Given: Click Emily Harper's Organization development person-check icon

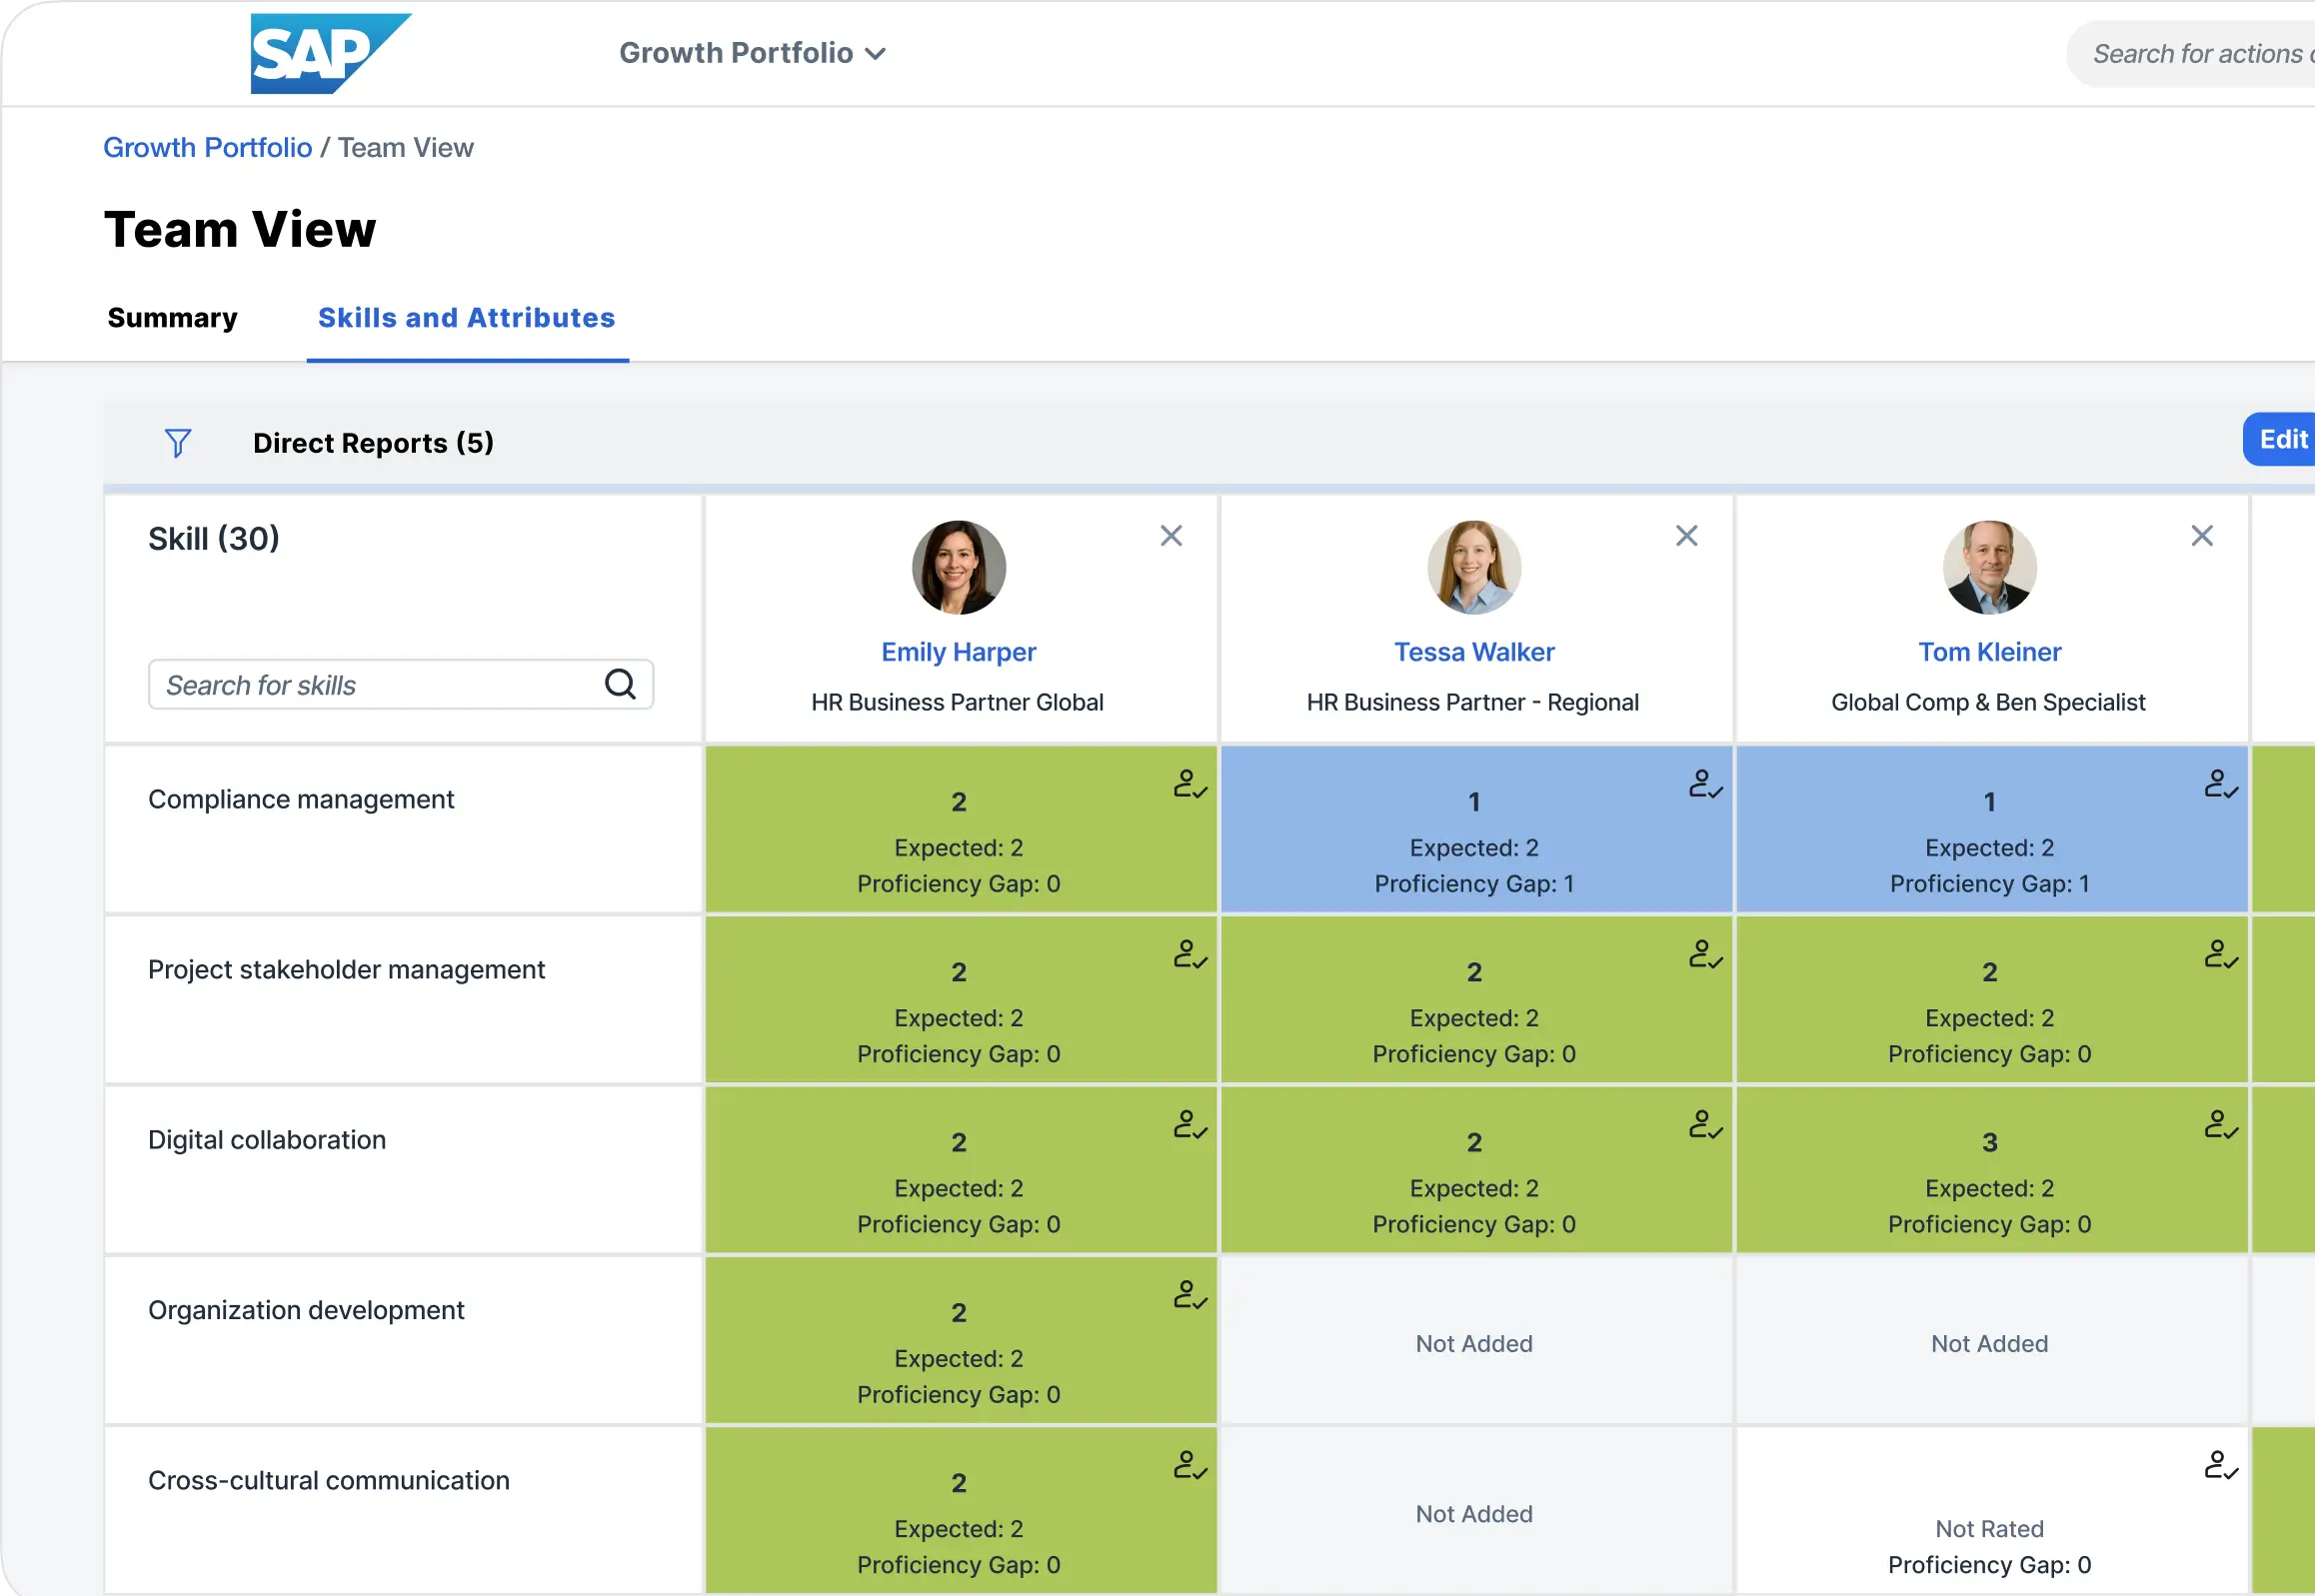Looking at the screenshot, I should 1189,1296.
